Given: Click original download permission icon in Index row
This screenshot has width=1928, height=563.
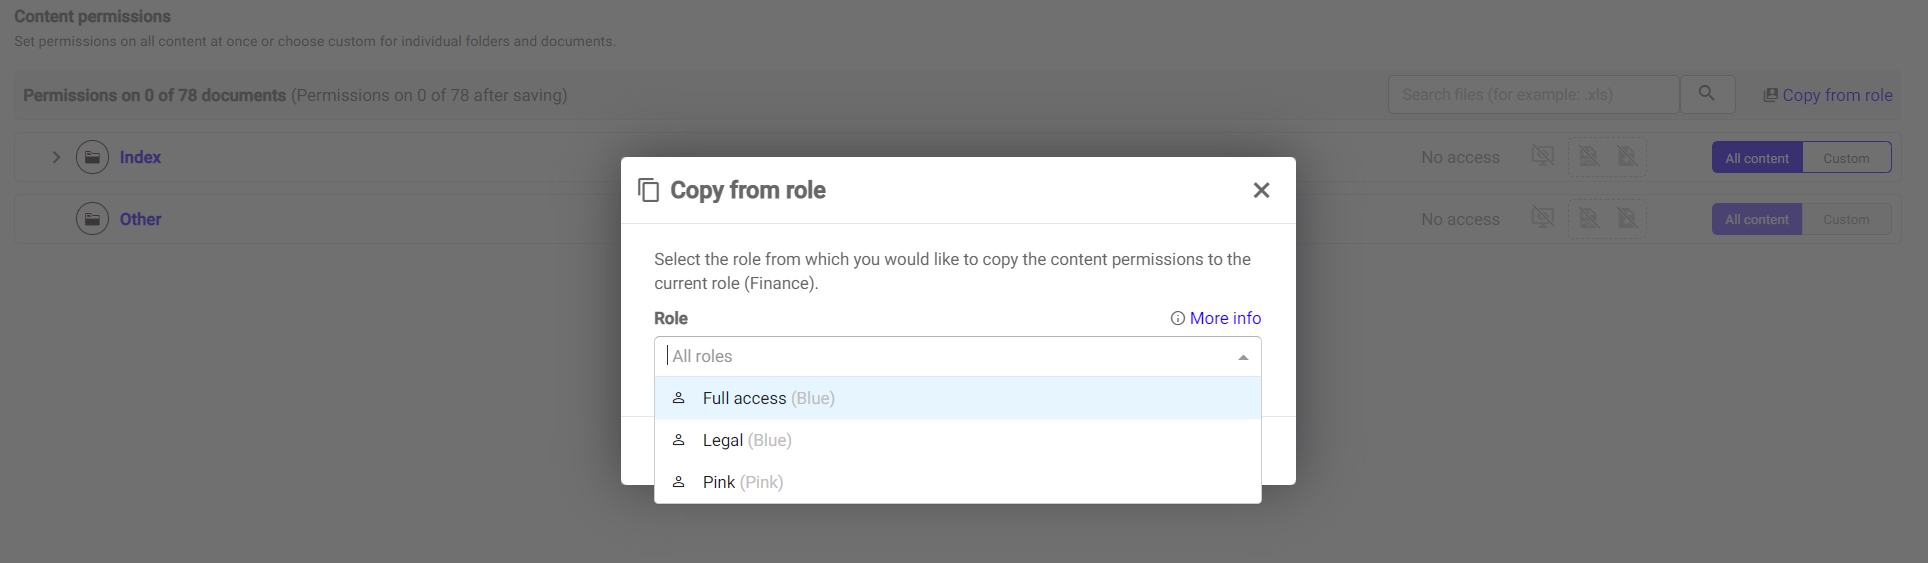Looking at the screenshot, I should click(x=1627, y=157).
